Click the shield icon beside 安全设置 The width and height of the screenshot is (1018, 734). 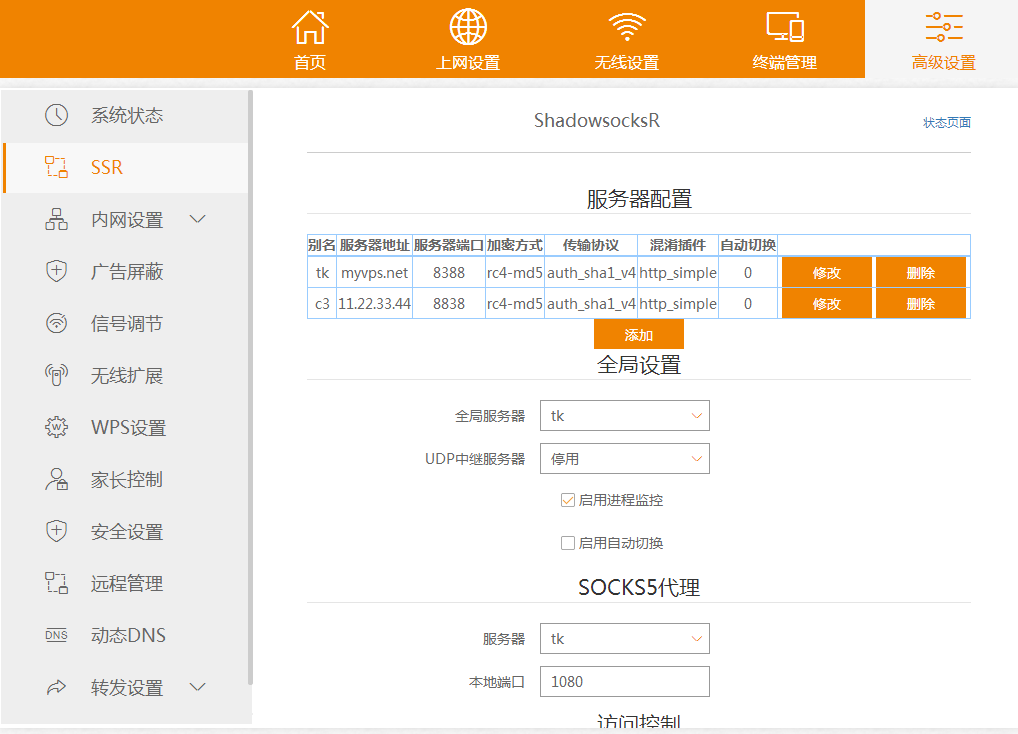(56, 531)
